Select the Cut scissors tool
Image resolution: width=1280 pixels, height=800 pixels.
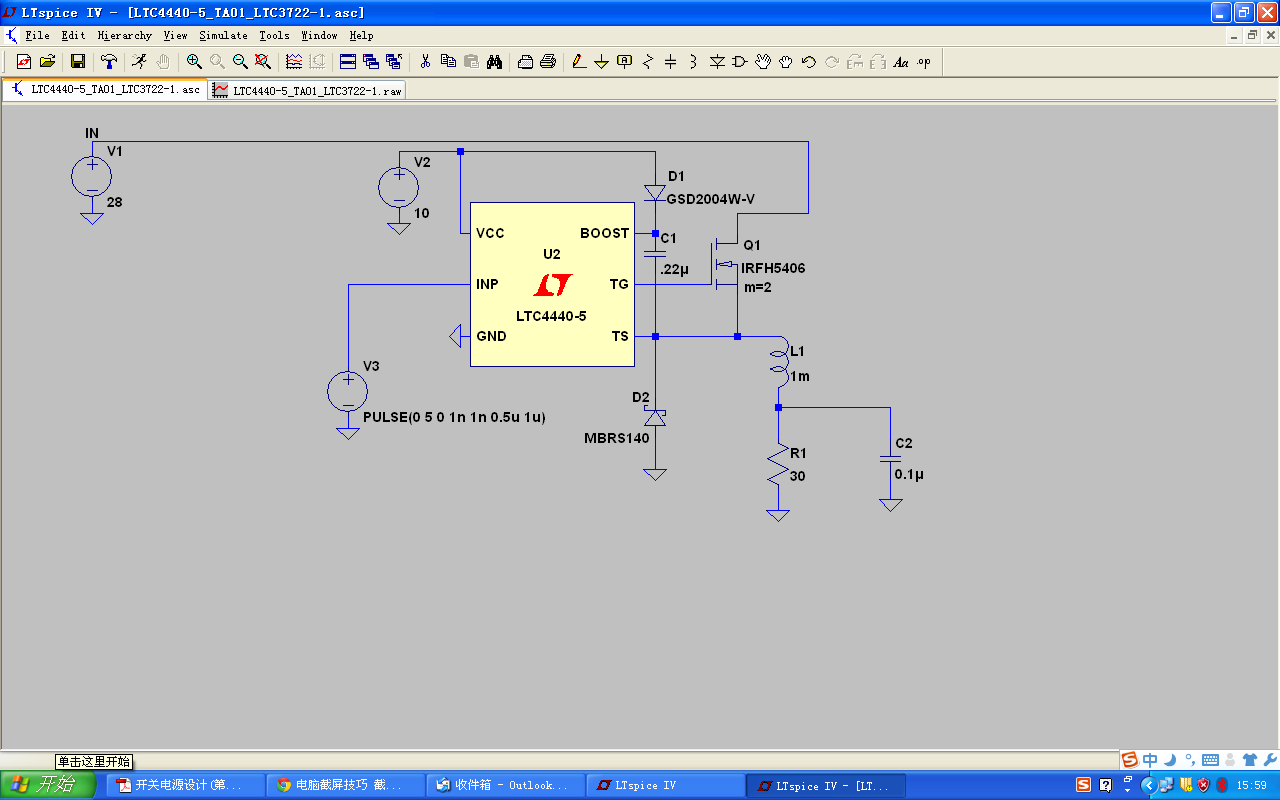click(425, 62)
